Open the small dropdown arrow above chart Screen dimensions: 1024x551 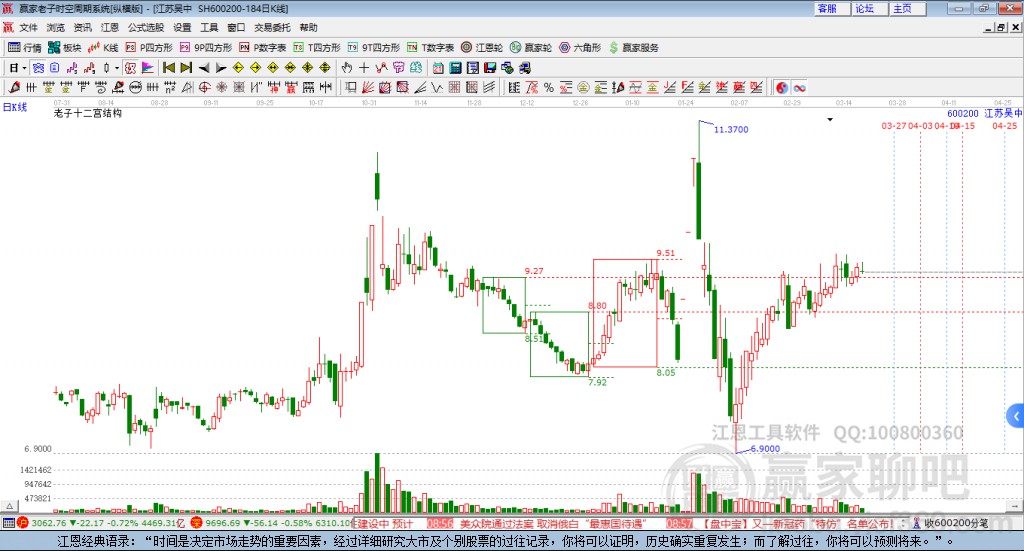click(830, 119)
